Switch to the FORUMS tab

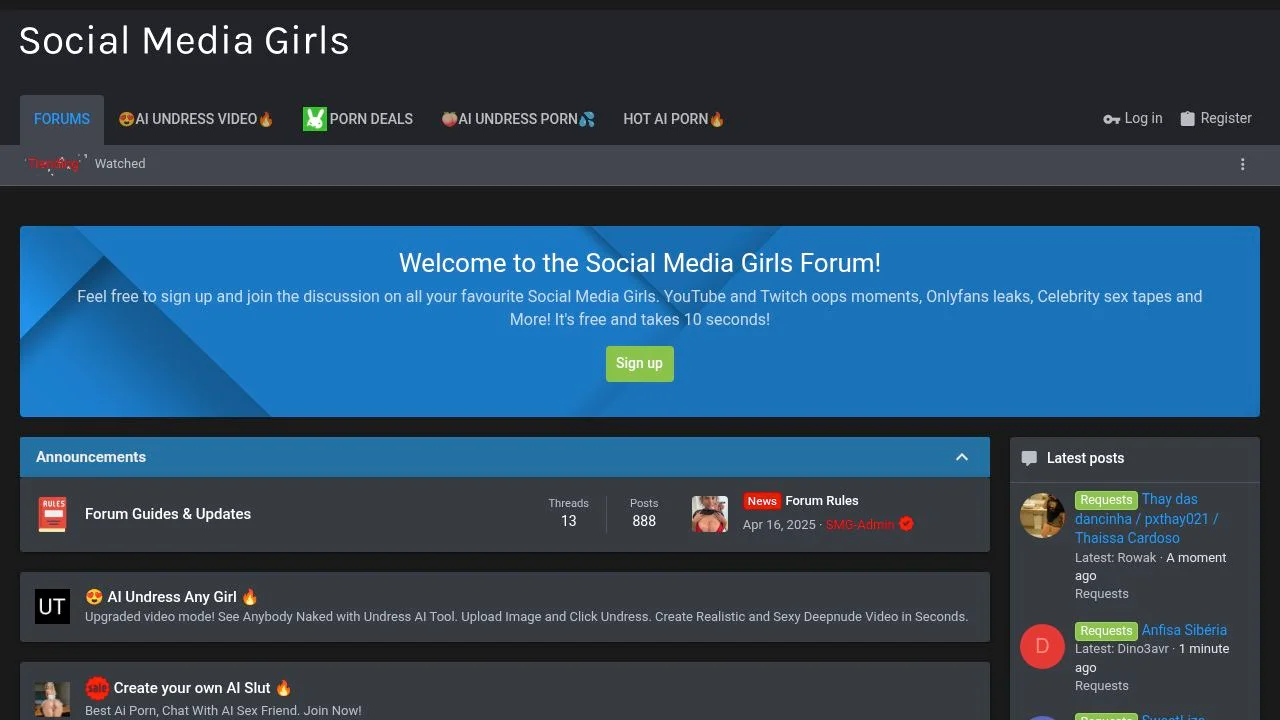click(x=61, y=118)
